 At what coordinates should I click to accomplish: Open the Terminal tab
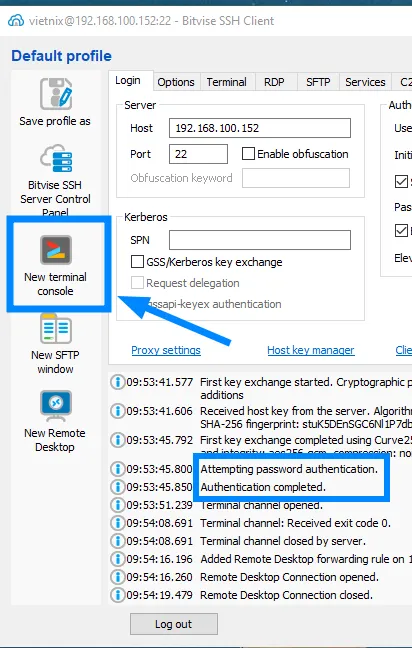click(x=226, y=82)
